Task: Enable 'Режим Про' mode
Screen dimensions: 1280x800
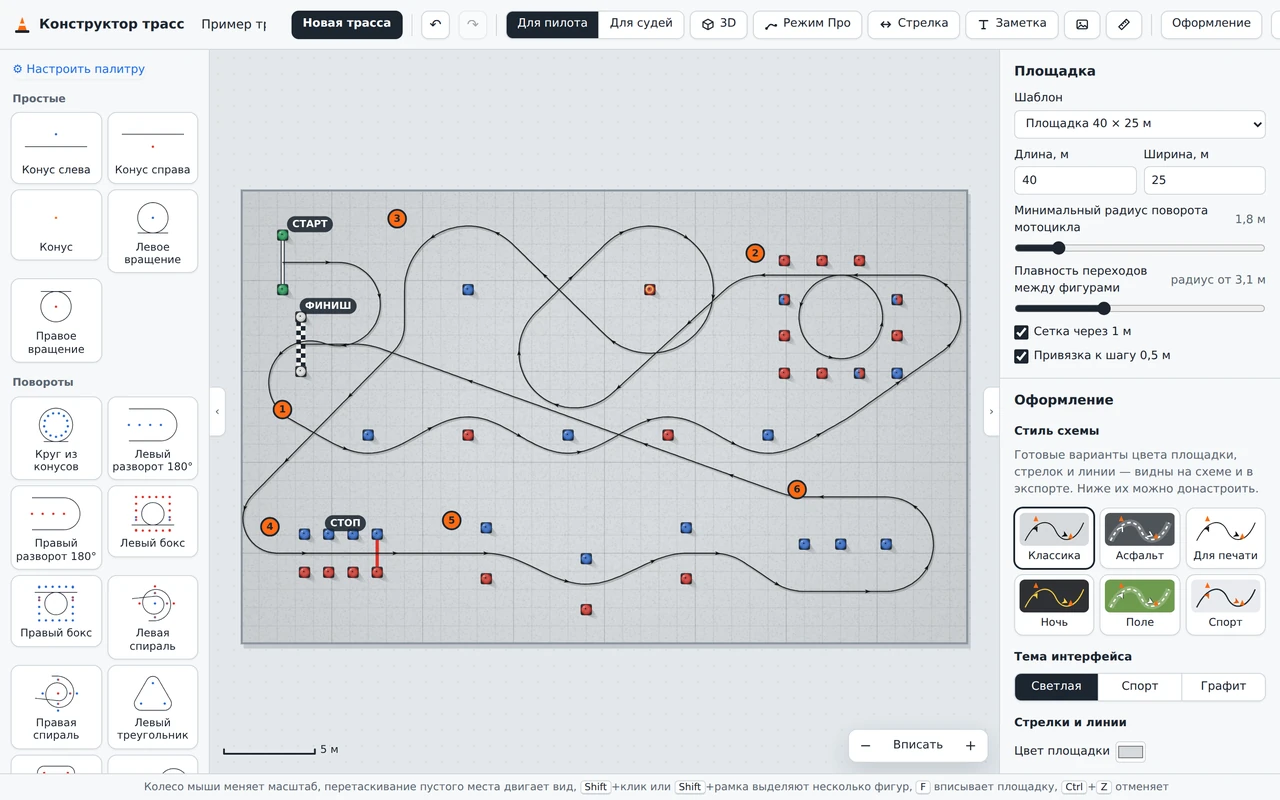Action: coord(807,25)
